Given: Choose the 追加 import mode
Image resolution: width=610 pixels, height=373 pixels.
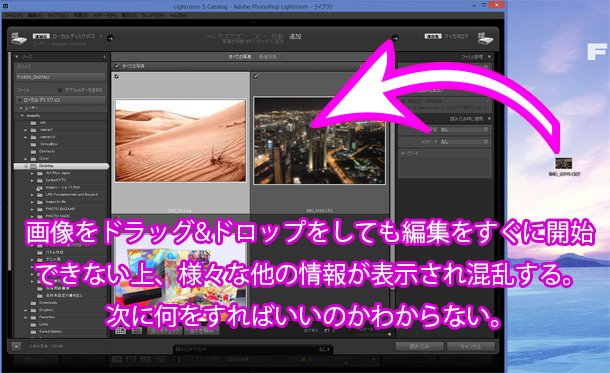Looking at the screenshot, I should pos(295,36).
